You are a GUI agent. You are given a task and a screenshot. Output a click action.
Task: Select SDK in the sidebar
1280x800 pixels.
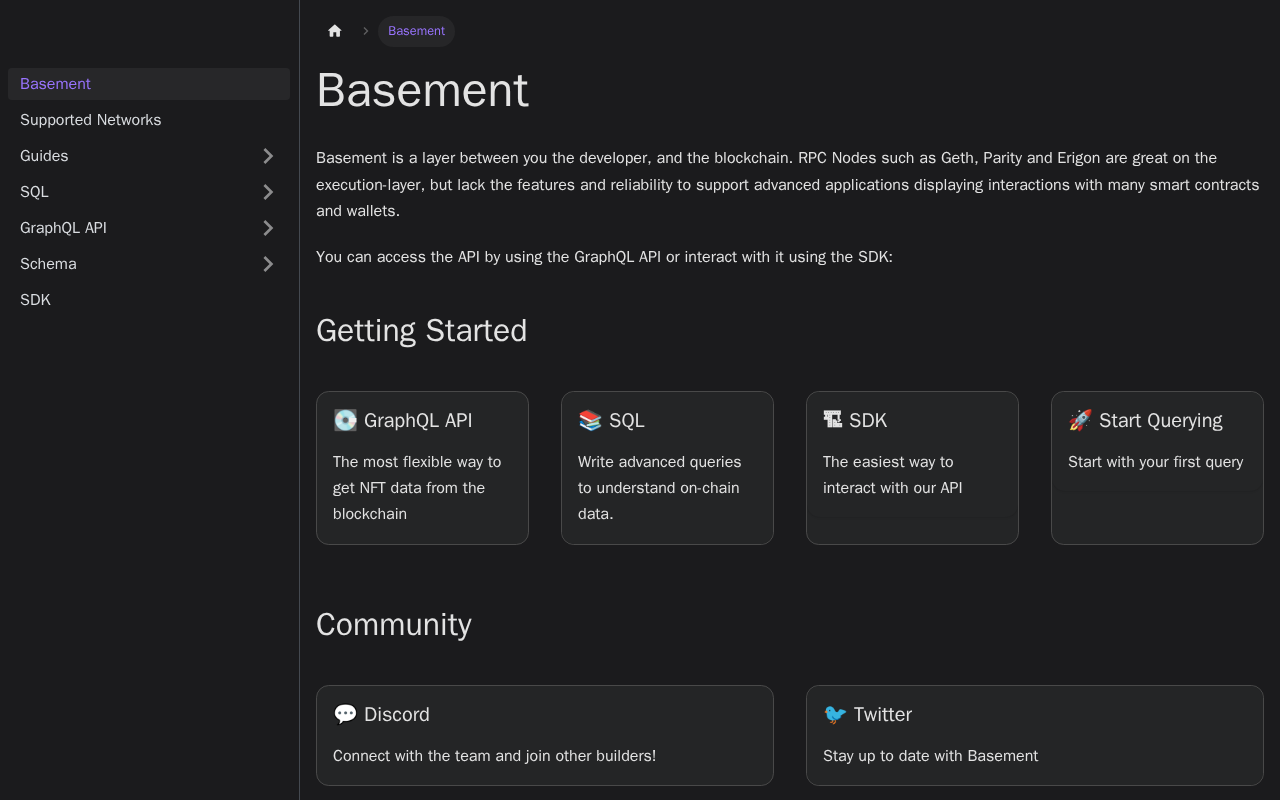36,300
